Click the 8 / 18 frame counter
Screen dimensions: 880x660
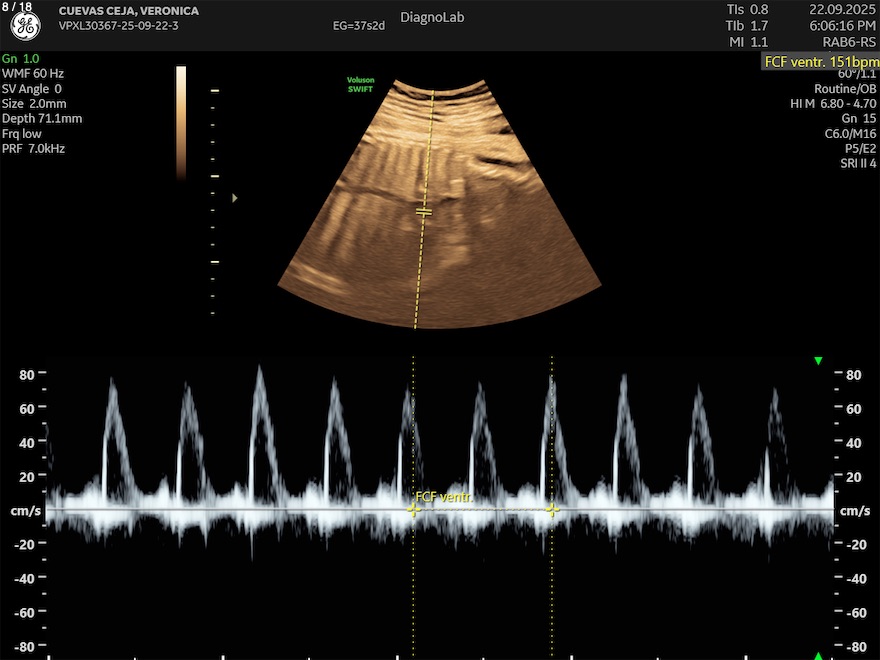[16, 8]
